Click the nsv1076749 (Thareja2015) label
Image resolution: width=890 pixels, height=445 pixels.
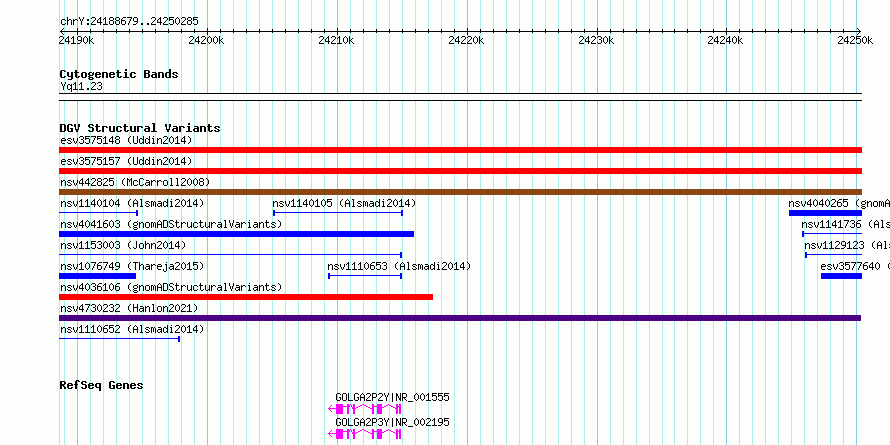(132, 266)
